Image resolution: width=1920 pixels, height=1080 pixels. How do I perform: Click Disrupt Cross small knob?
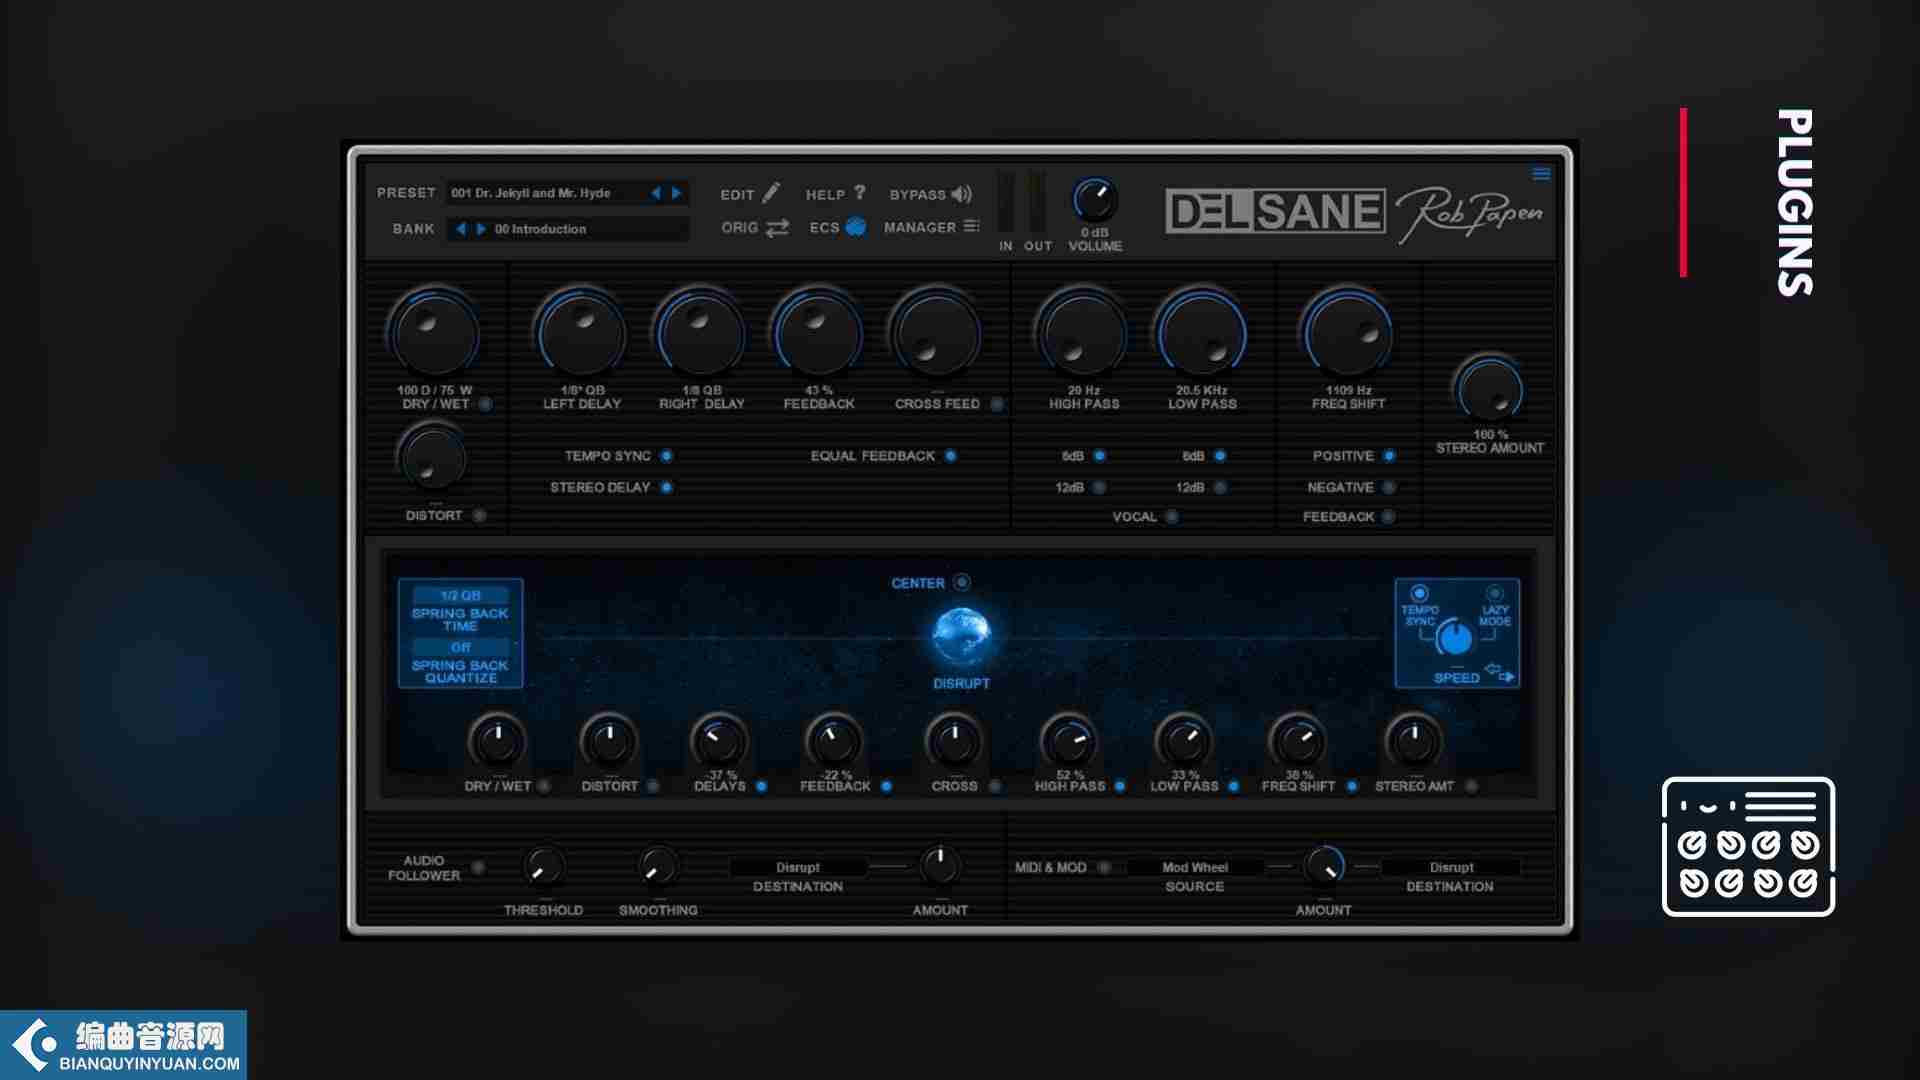click(954, 742)
